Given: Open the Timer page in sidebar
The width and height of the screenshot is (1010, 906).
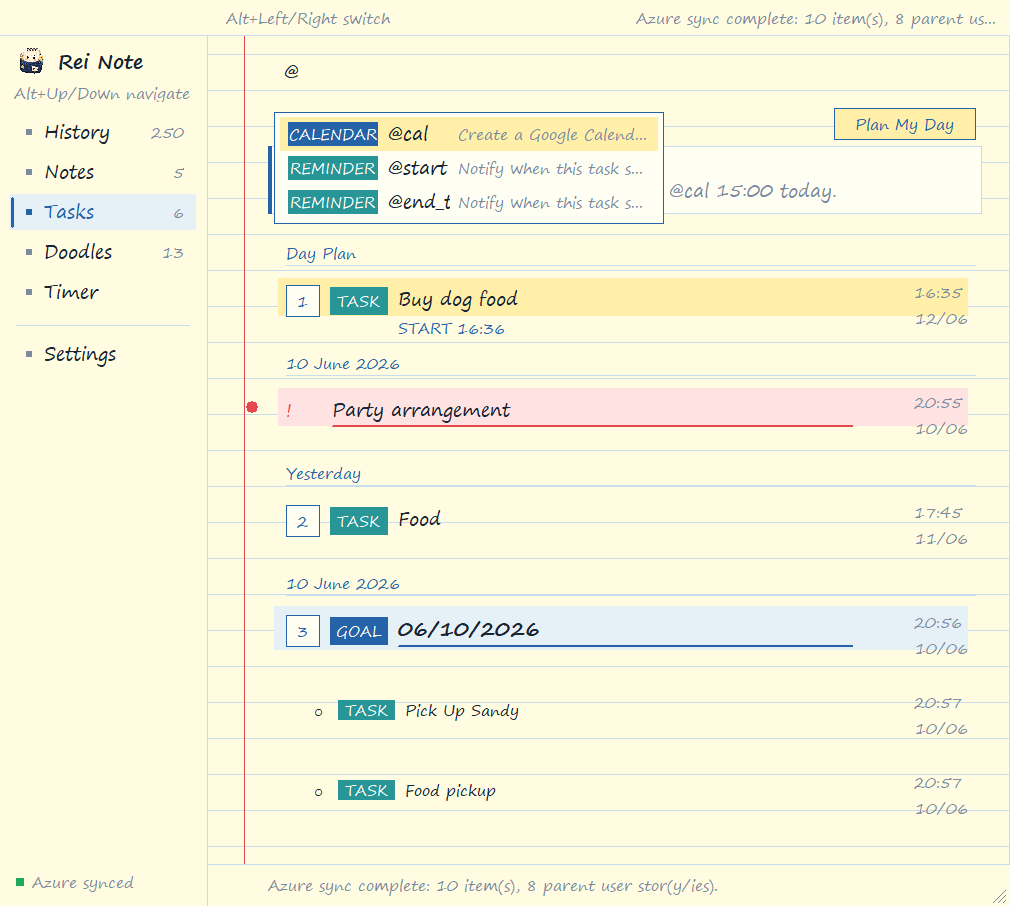Looking at the screenshot, I should coord(104,292).
